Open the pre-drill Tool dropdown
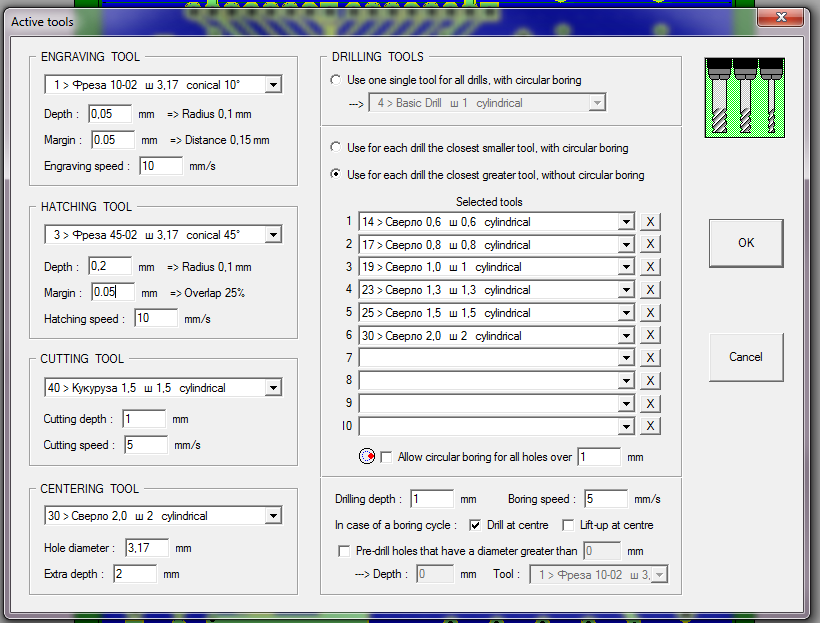 (x=659, y=574)
